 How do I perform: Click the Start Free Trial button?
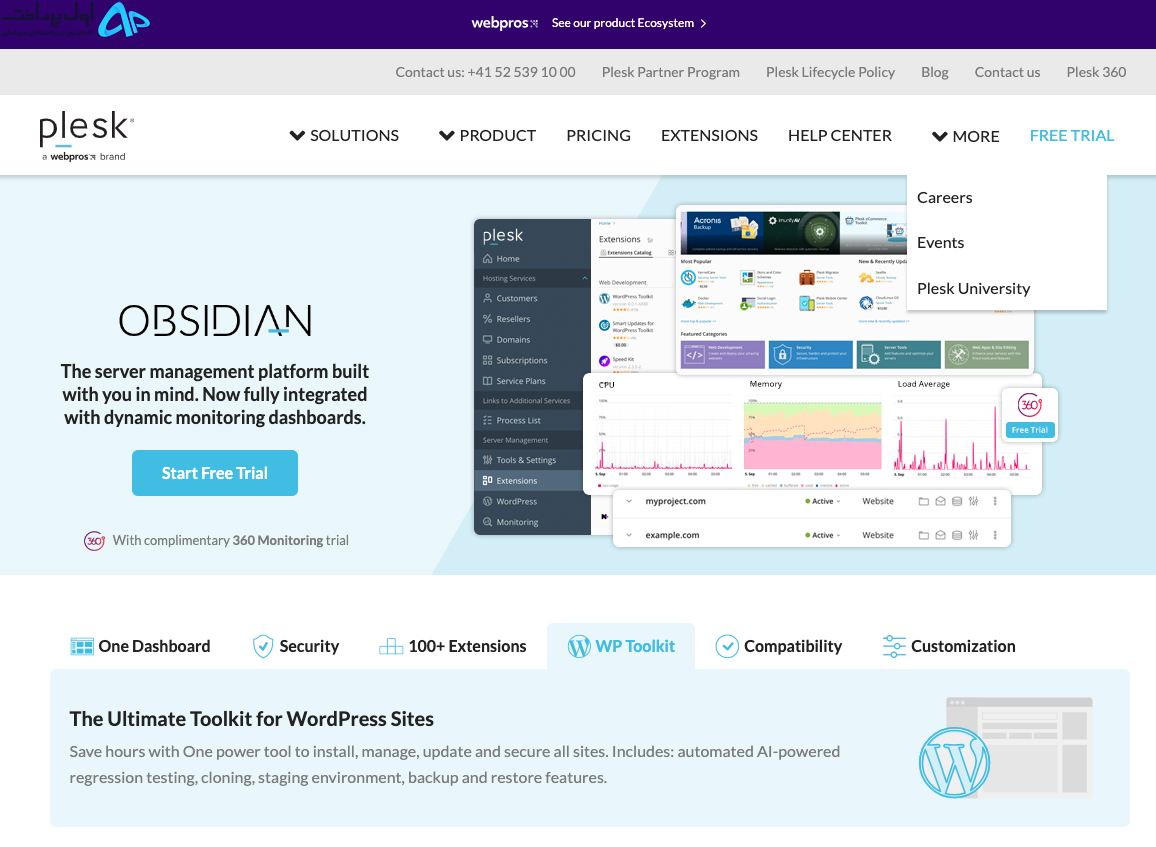(x=215, y=473)
